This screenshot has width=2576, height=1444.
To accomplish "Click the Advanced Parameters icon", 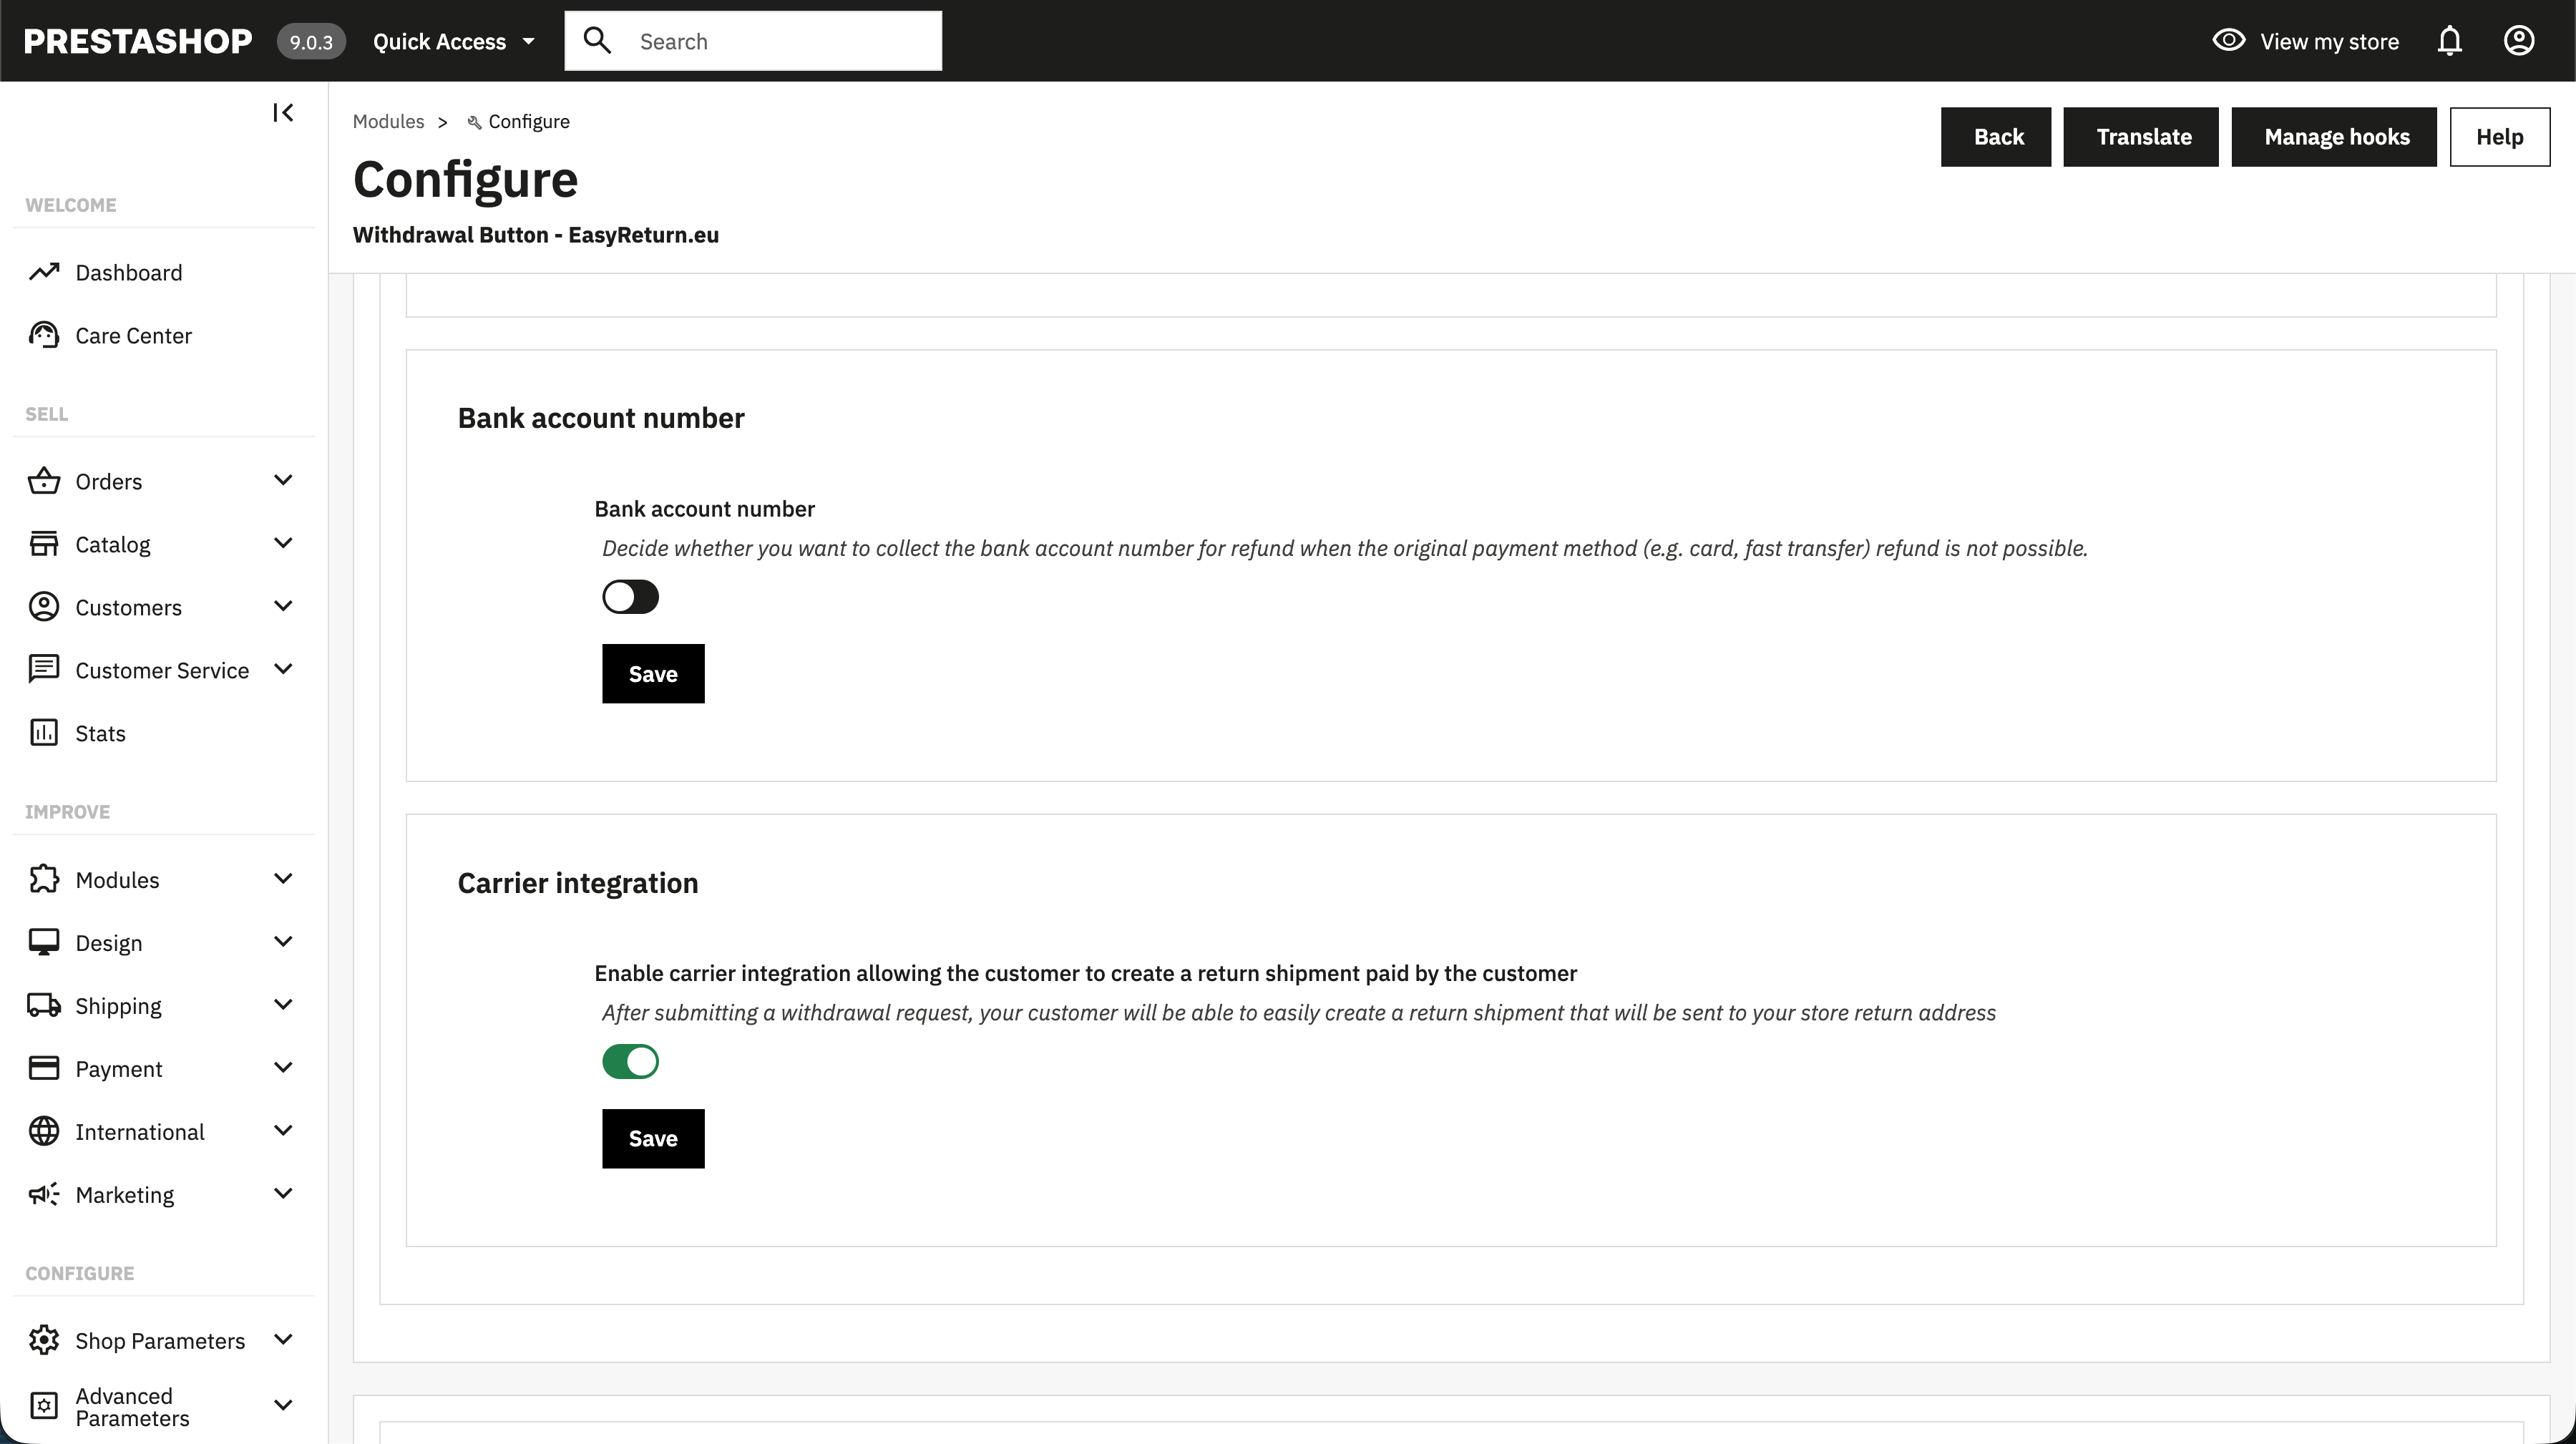I will click(x=44, y=1406).
